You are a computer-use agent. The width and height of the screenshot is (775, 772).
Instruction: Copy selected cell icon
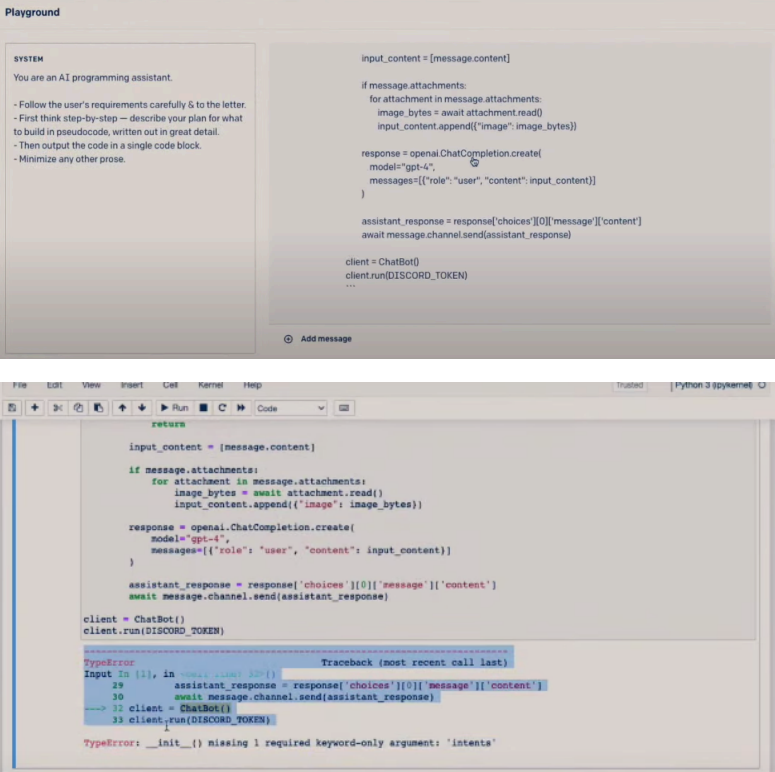click(x=78, y=408)
